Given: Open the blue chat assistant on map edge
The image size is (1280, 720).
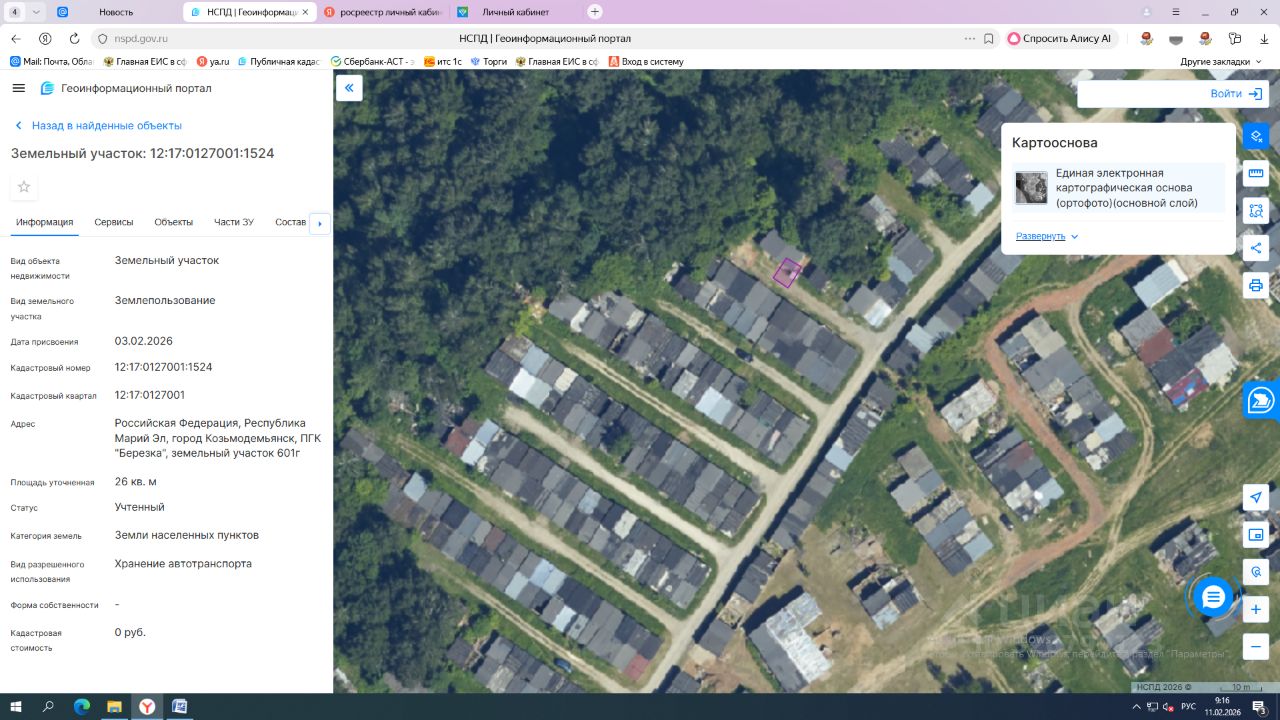Looking at the screenshot, I should [x=1261, y=401].
